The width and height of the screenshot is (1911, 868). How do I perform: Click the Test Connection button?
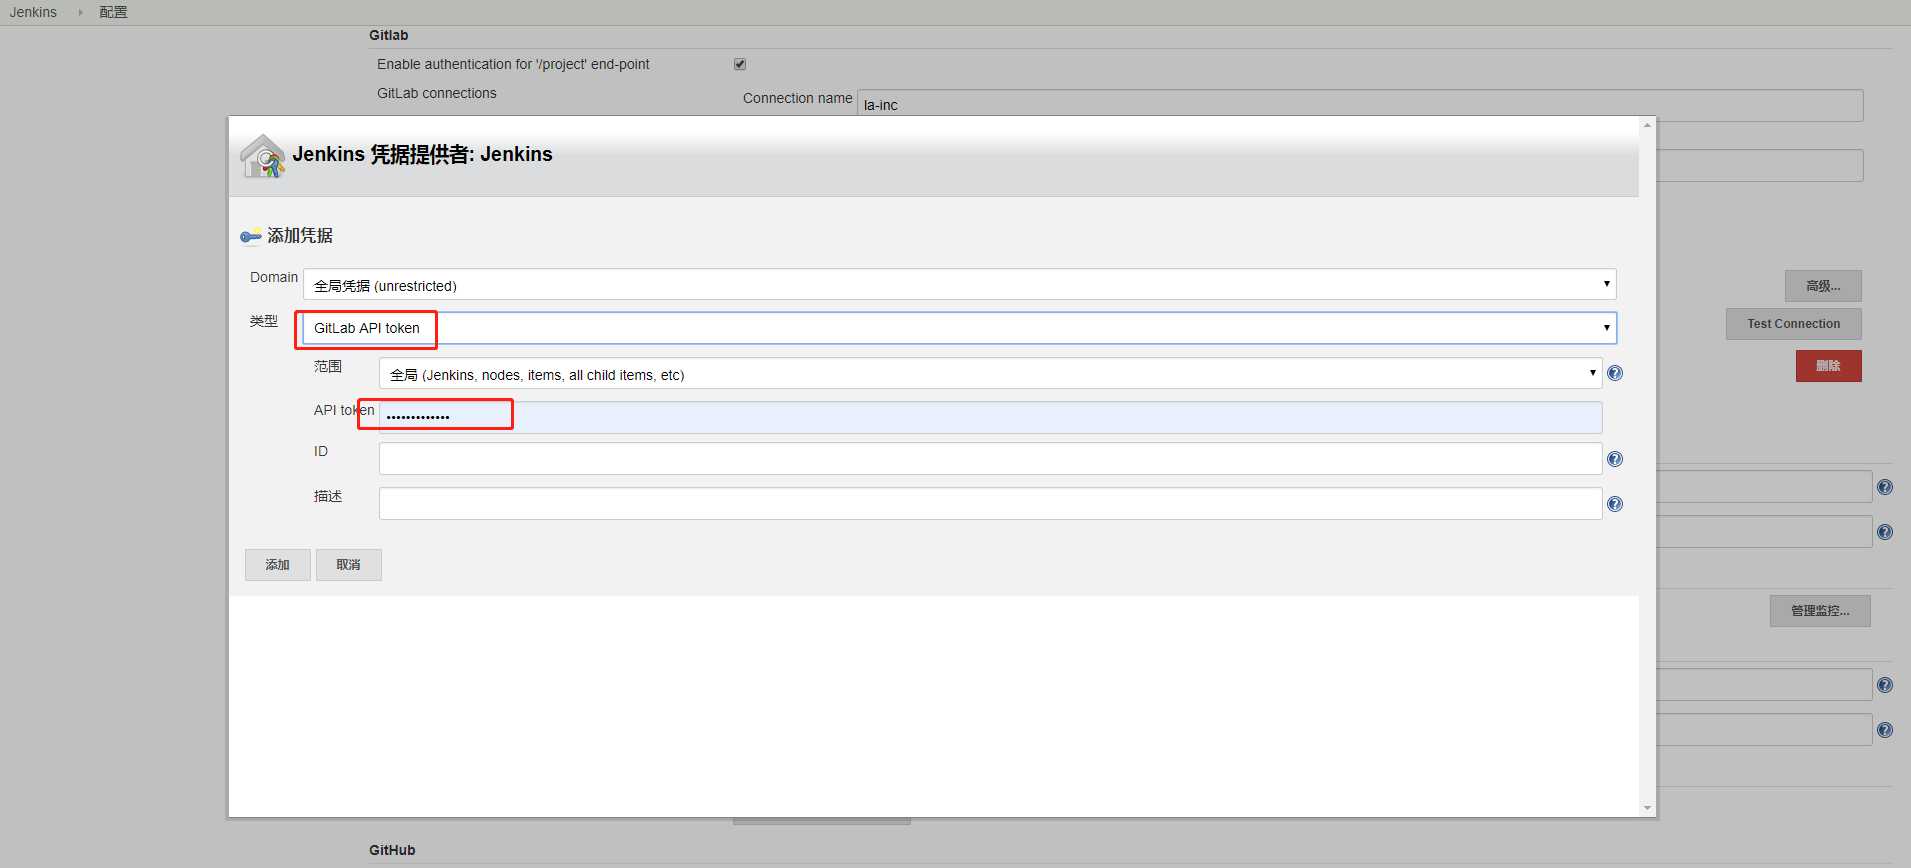pos(1793,324)
